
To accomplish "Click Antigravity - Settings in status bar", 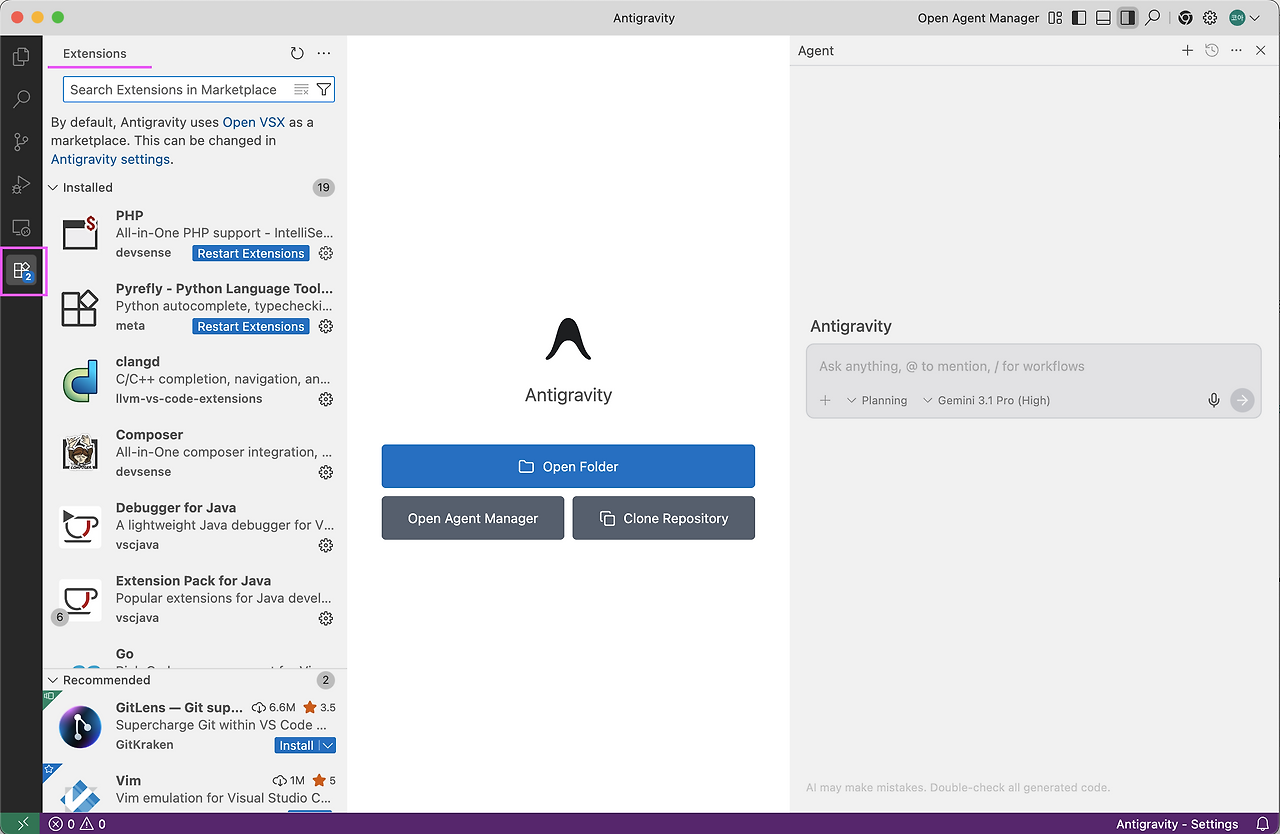I will pos(1177,824).
